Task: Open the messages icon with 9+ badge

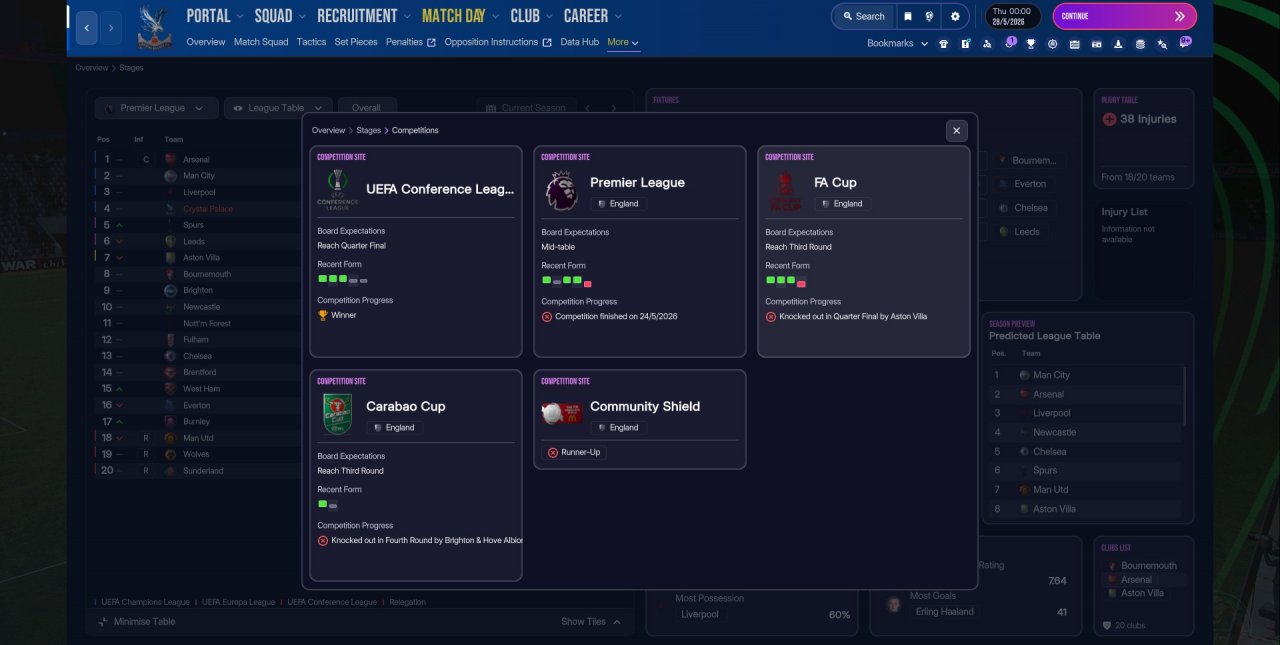Action: point(1185,42)
